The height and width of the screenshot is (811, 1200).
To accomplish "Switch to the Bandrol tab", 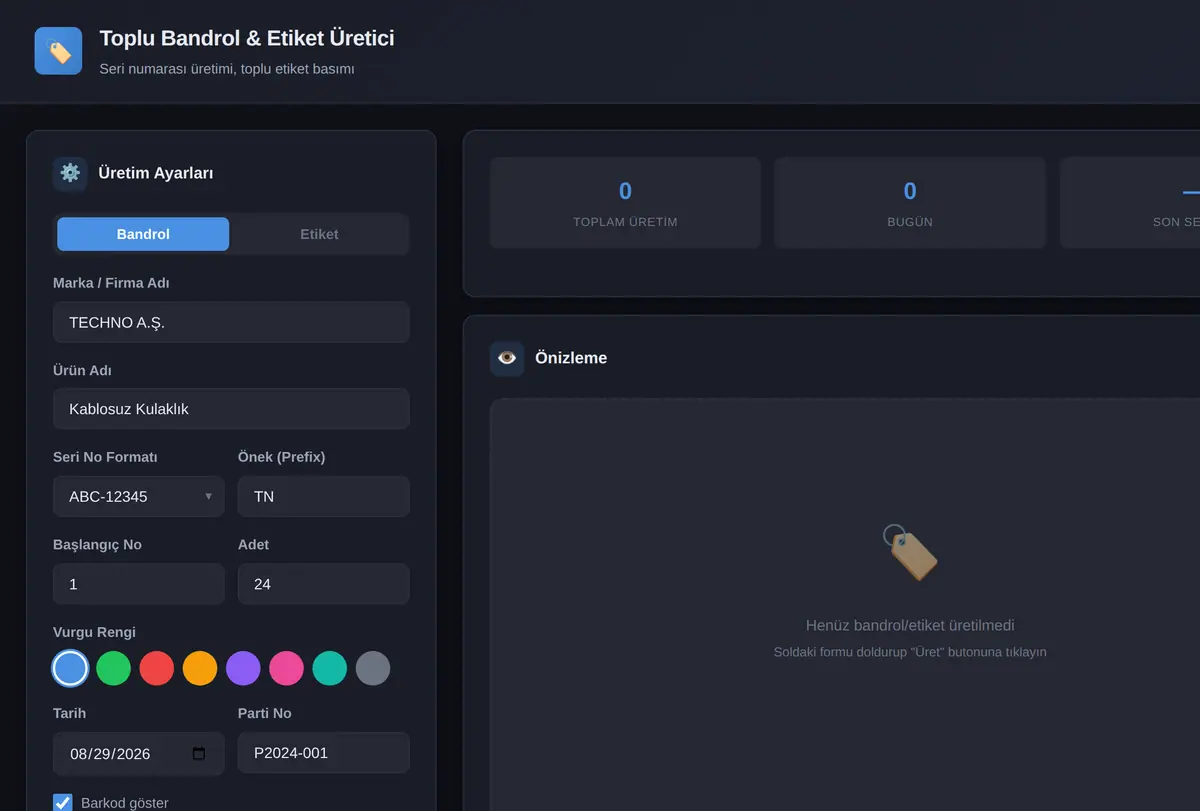I will click(143, 234).
